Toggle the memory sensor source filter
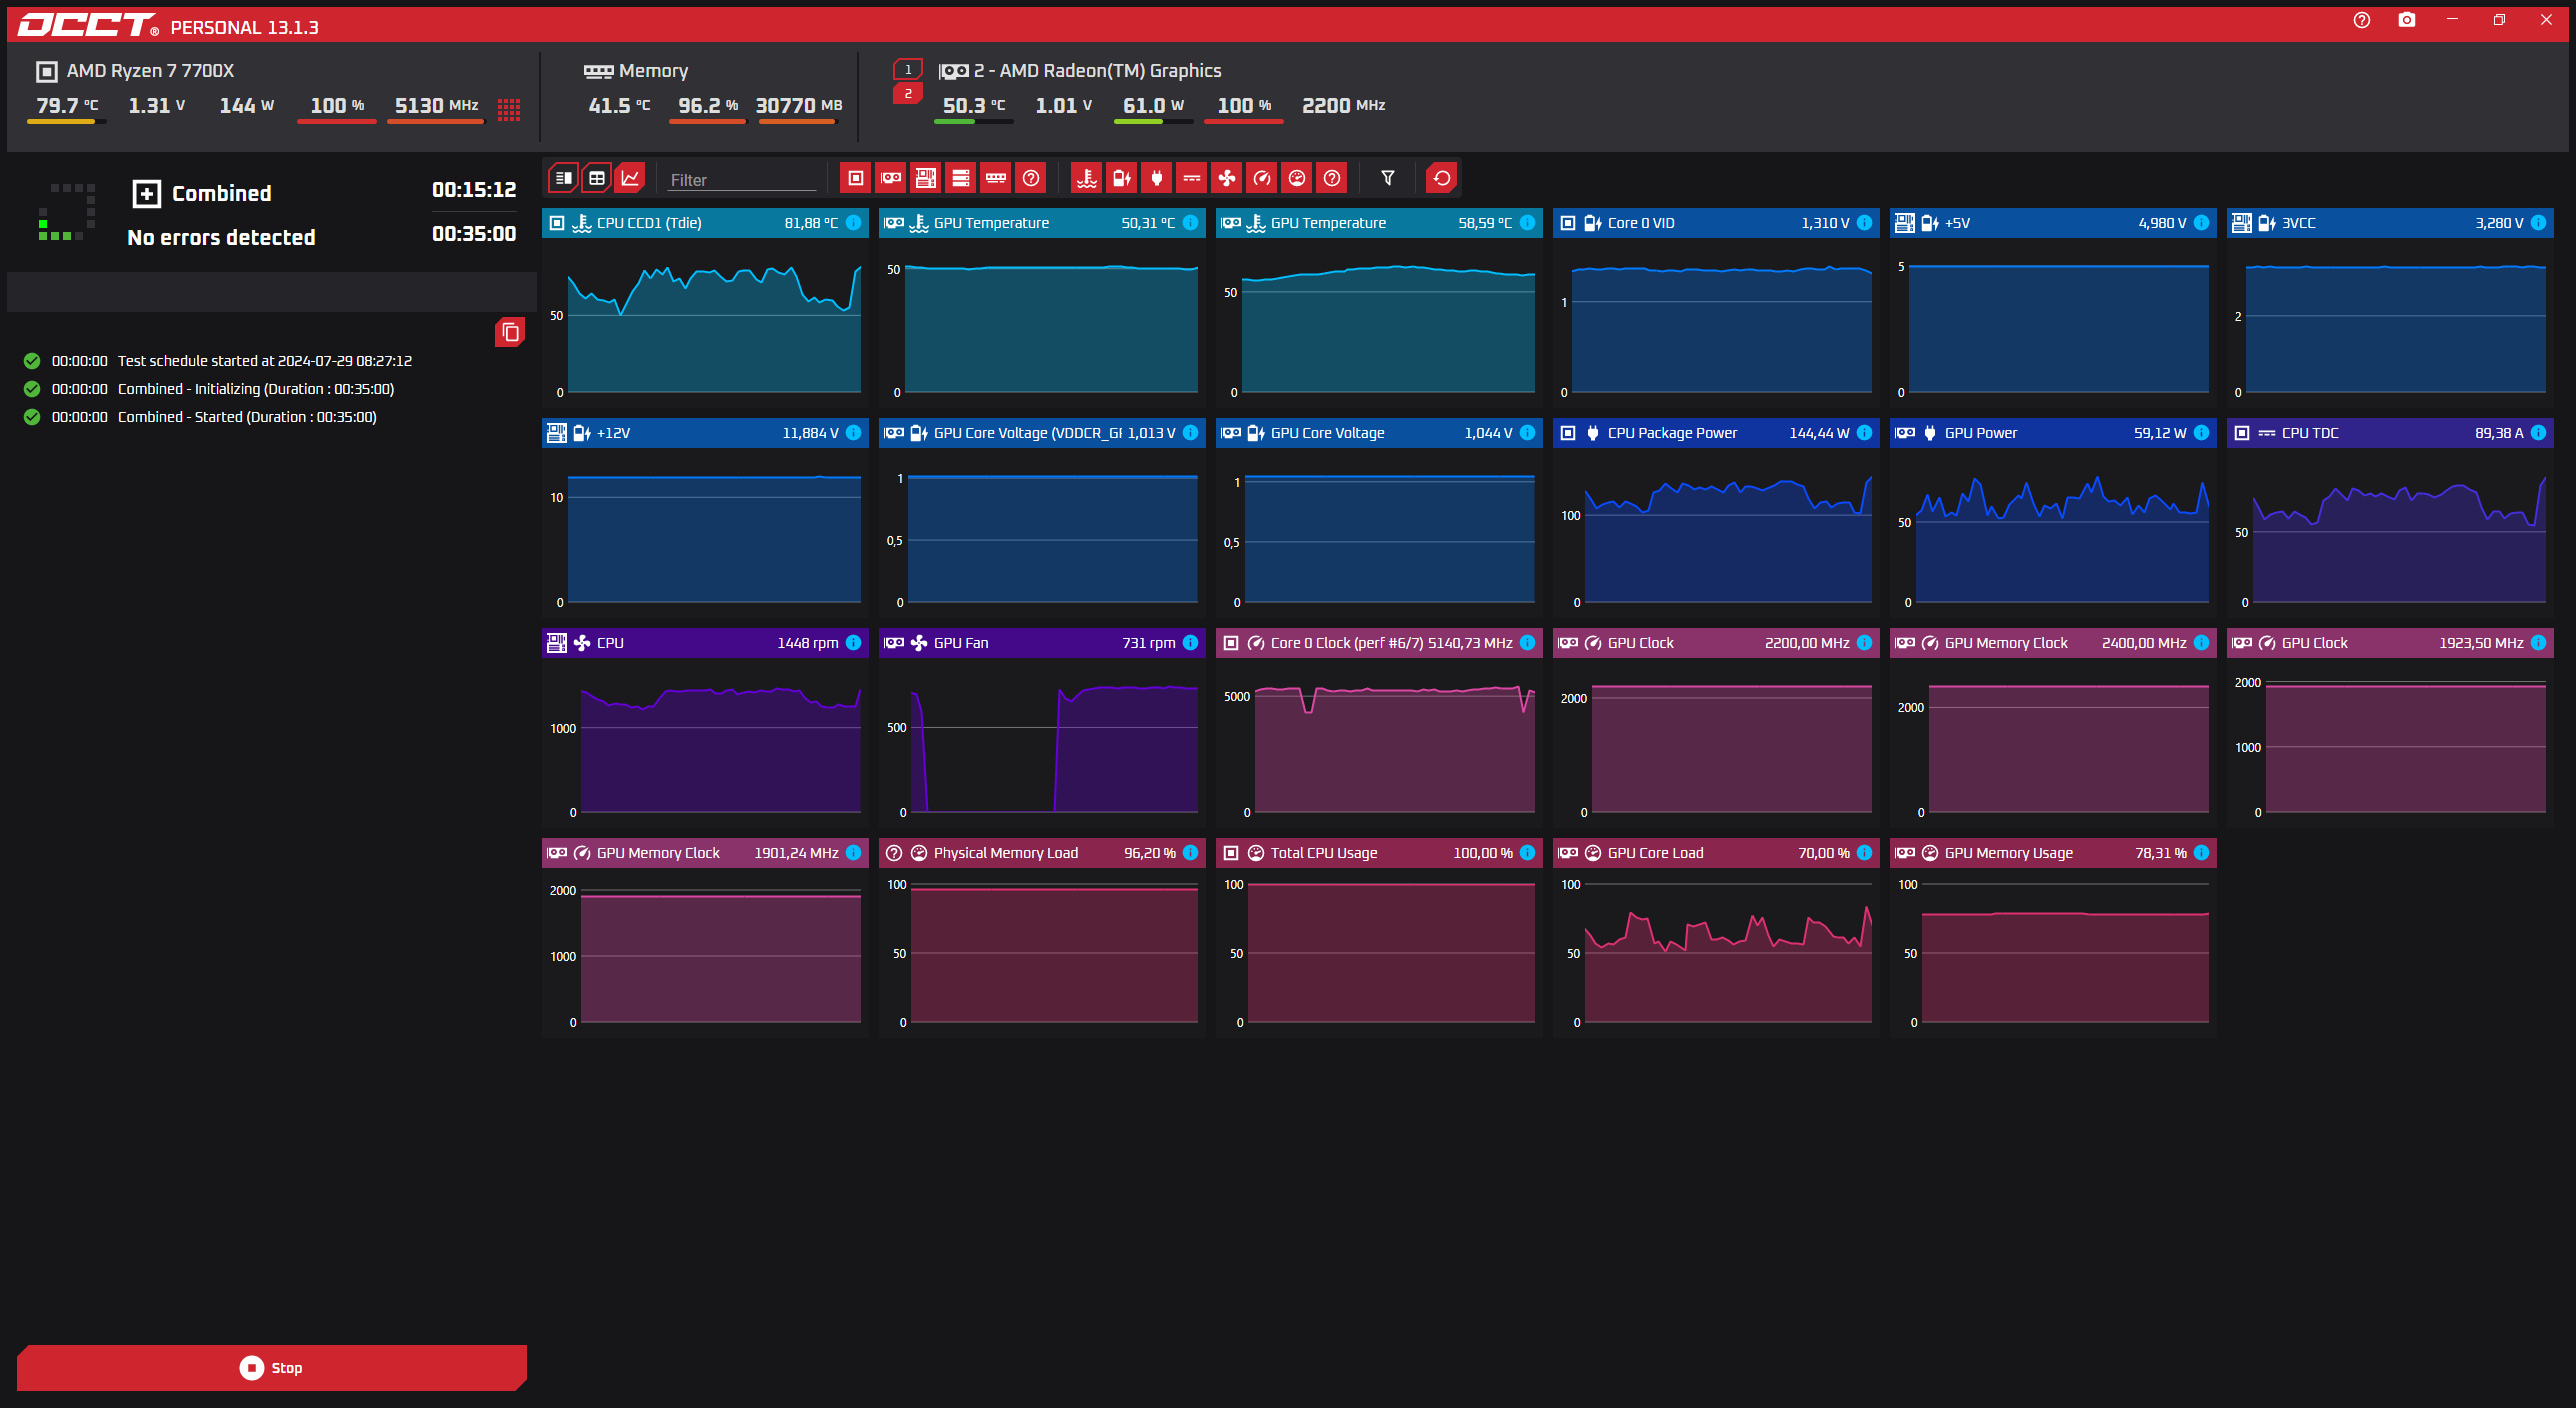The image size is (2576, 1408). [996, 178]
